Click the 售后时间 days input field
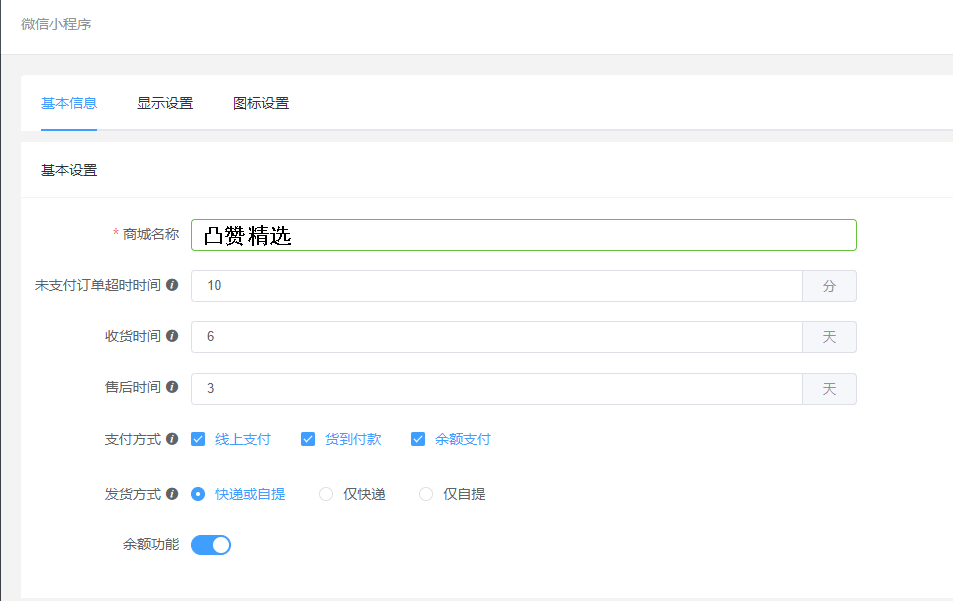 497,388
